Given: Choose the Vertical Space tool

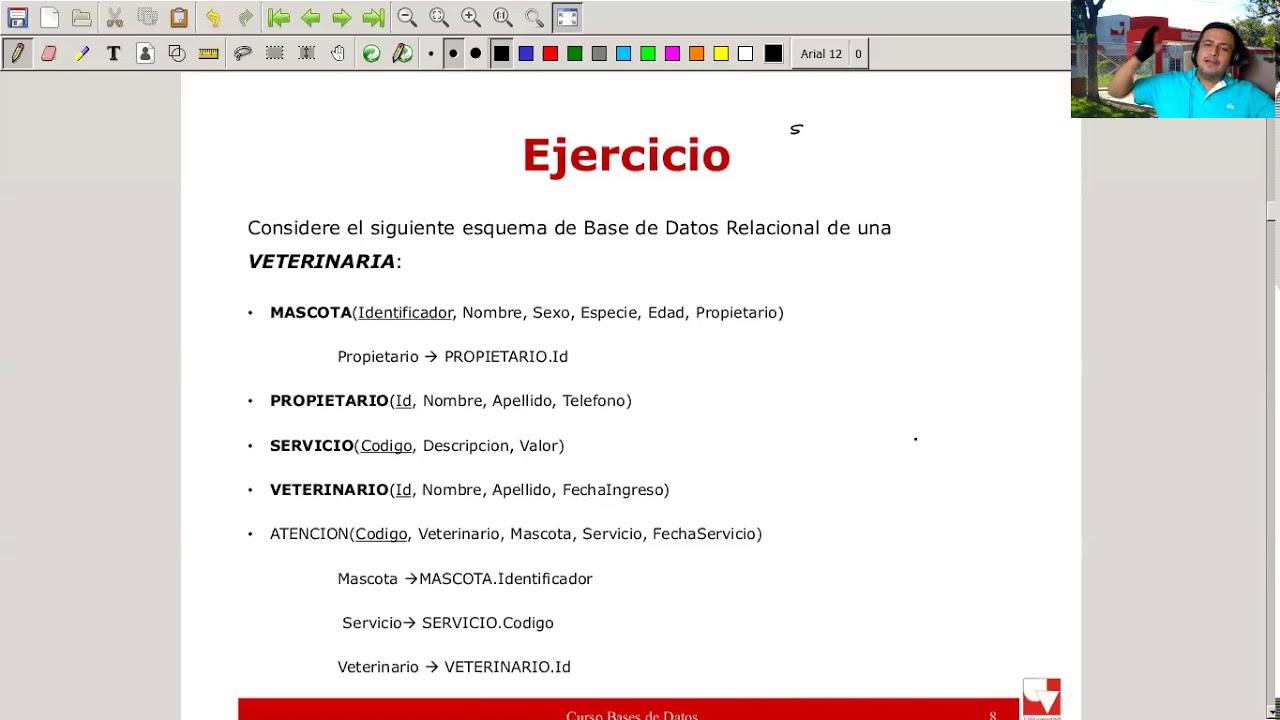Looking at the screenshot, I should pos(307,54).
